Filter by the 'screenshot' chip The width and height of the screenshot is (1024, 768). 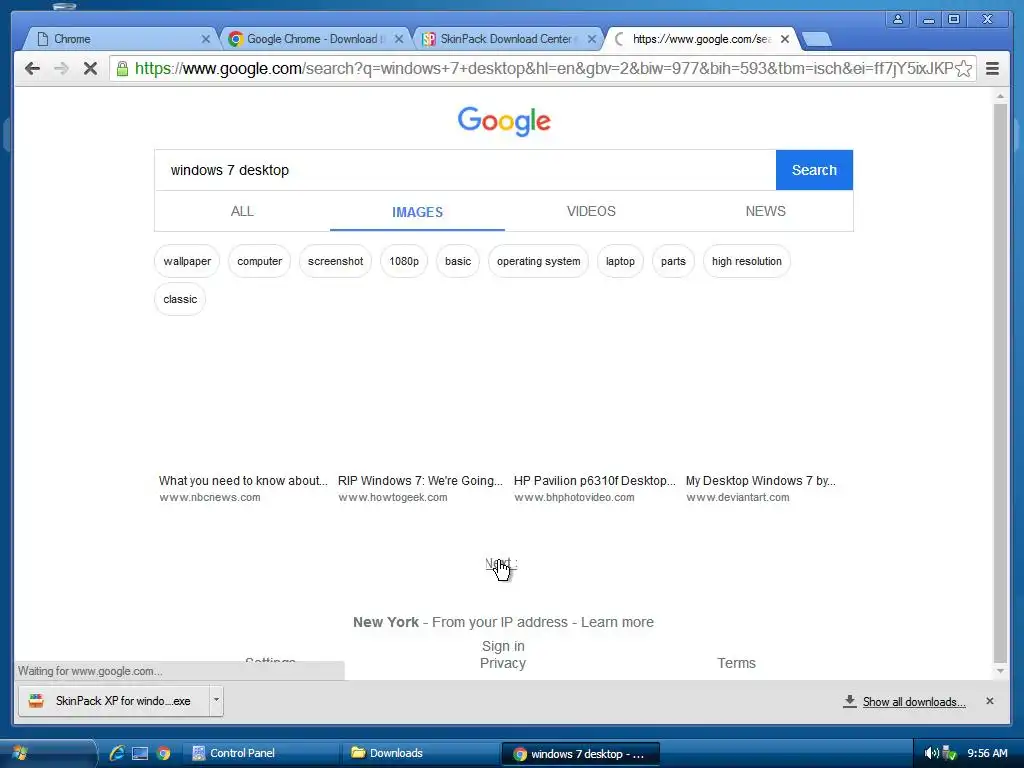(x=335, y=261)
